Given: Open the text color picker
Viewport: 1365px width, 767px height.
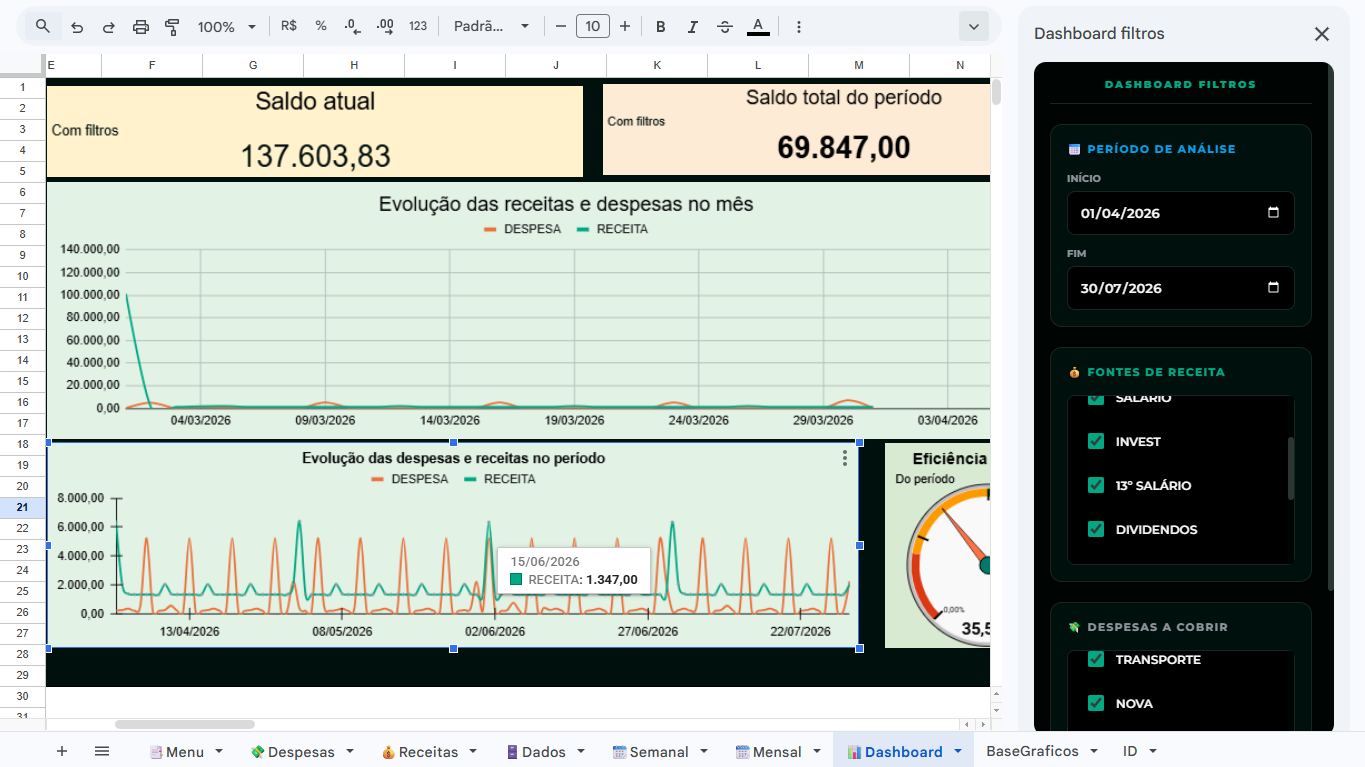Looking at the screenshot, I should pos(758,27).
